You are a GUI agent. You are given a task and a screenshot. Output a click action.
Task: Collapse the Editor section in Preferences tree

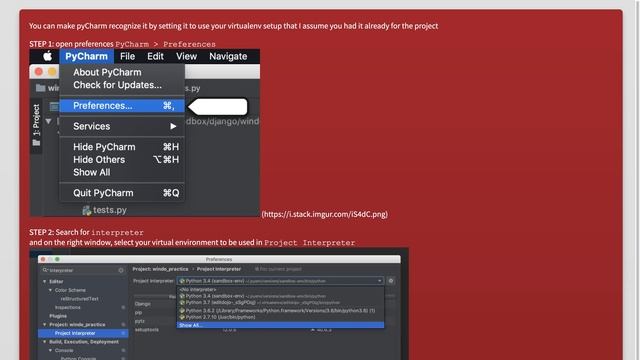(x=44, y=282)
